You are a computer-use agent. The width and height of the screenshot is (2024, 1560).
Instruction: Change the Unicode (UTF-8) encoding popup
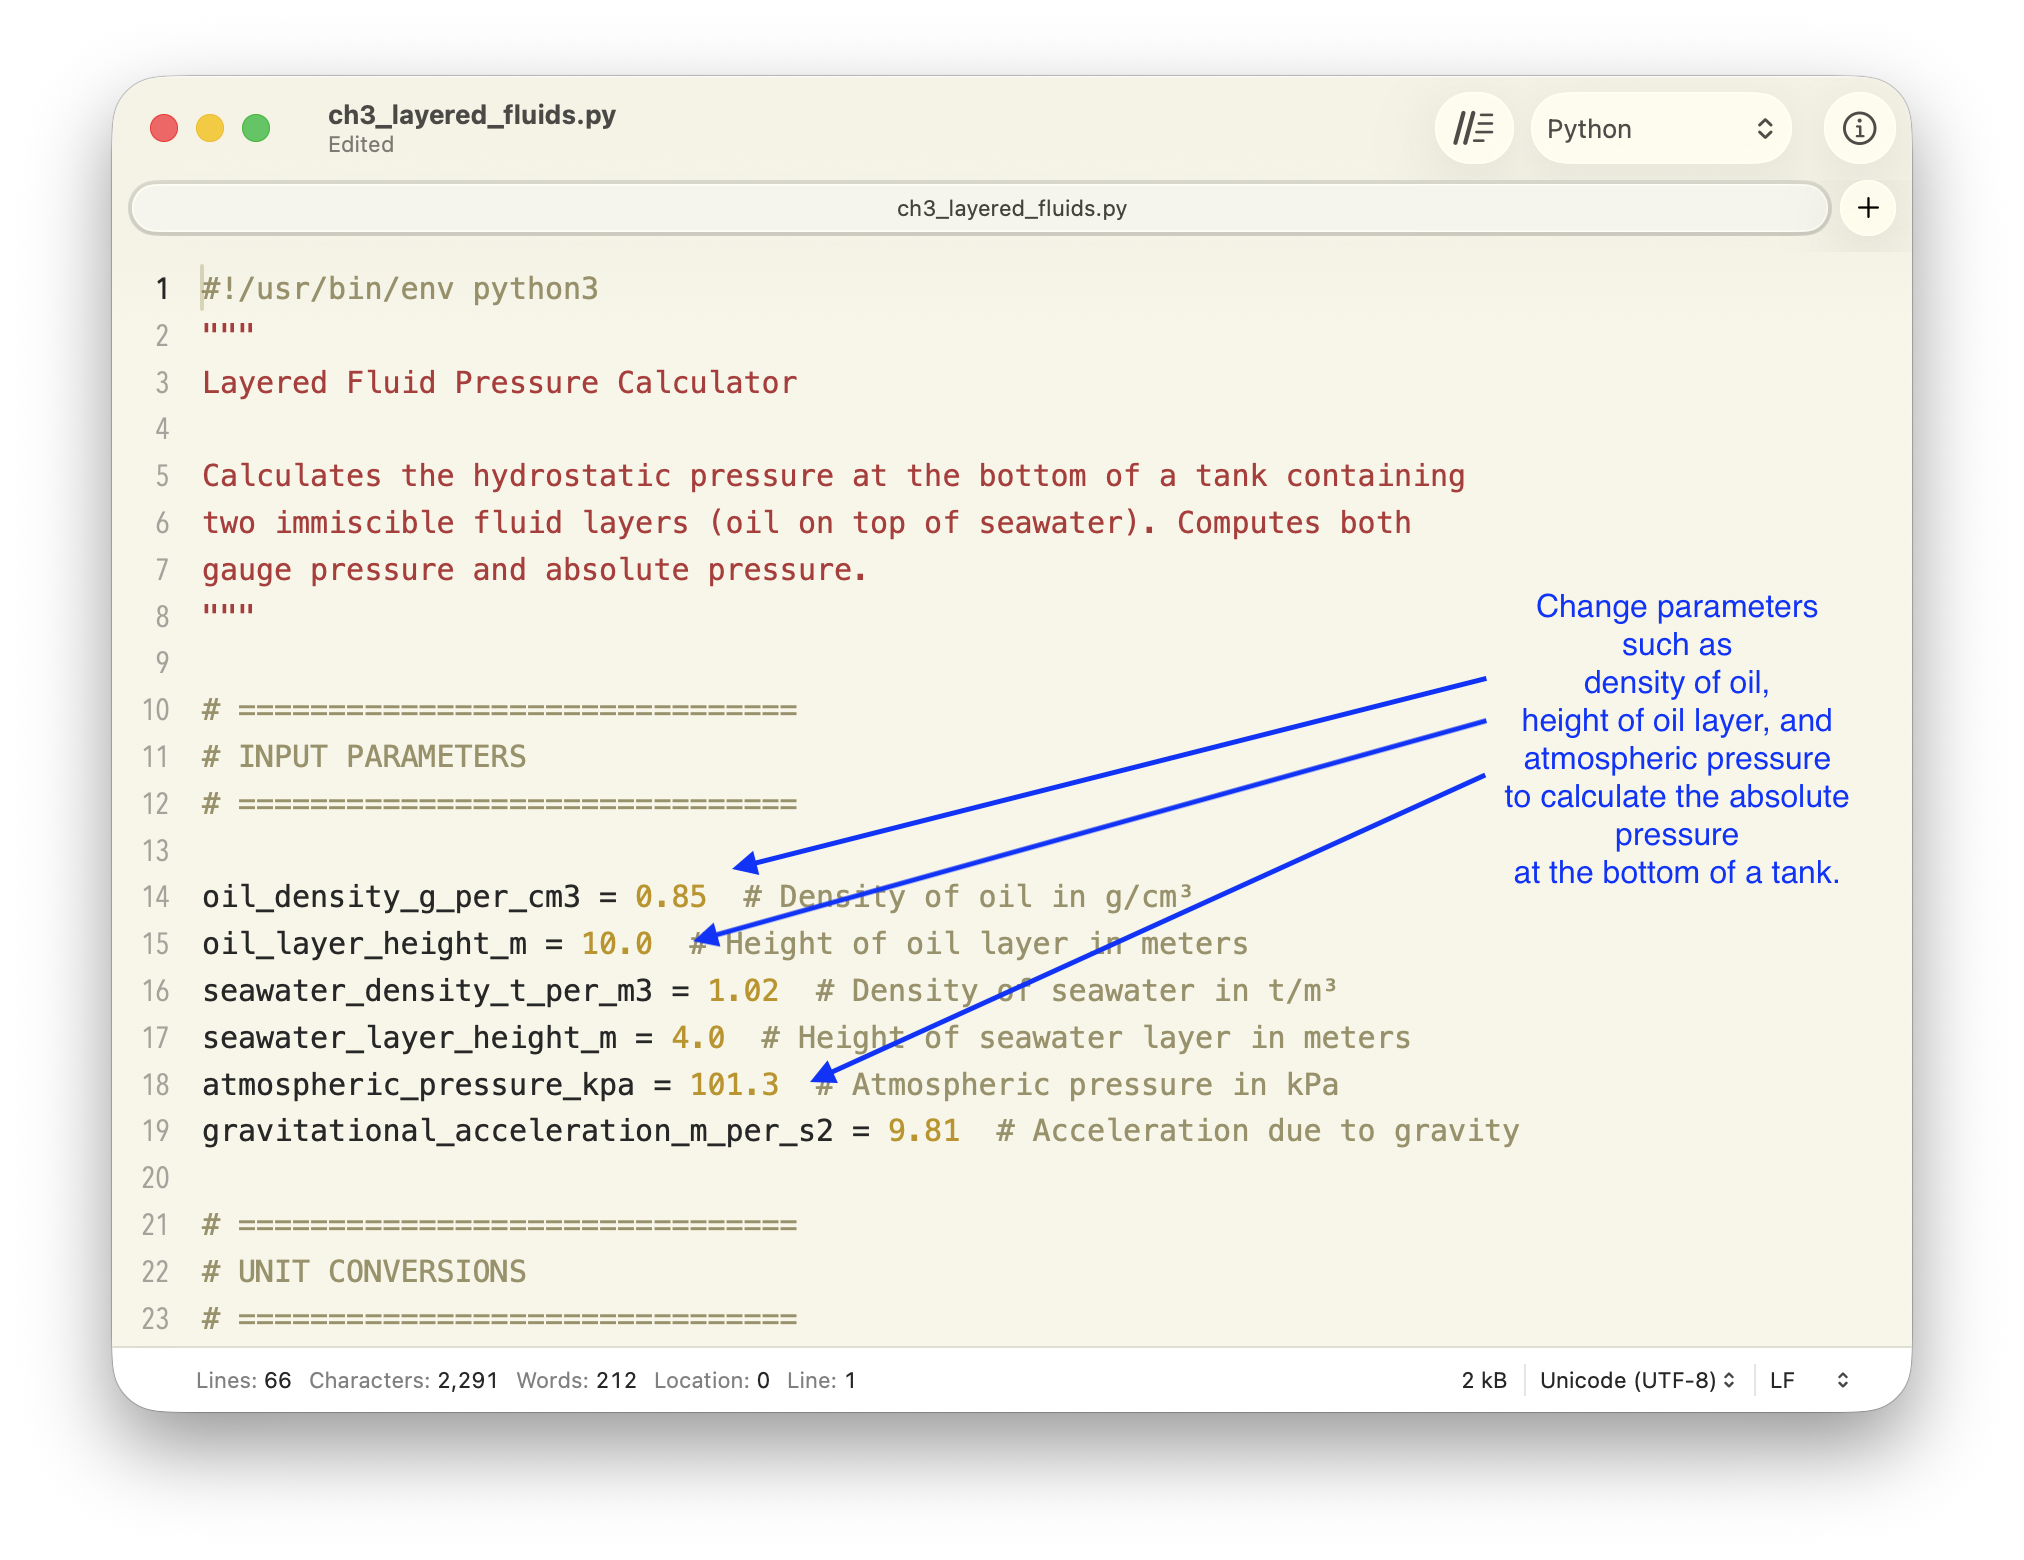(x=1636, y=1380)
